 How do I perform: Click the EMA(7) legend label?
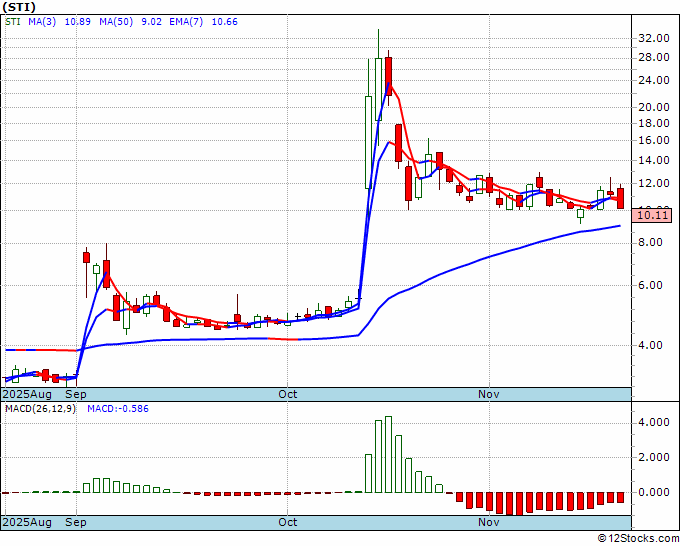coord(186,22)
